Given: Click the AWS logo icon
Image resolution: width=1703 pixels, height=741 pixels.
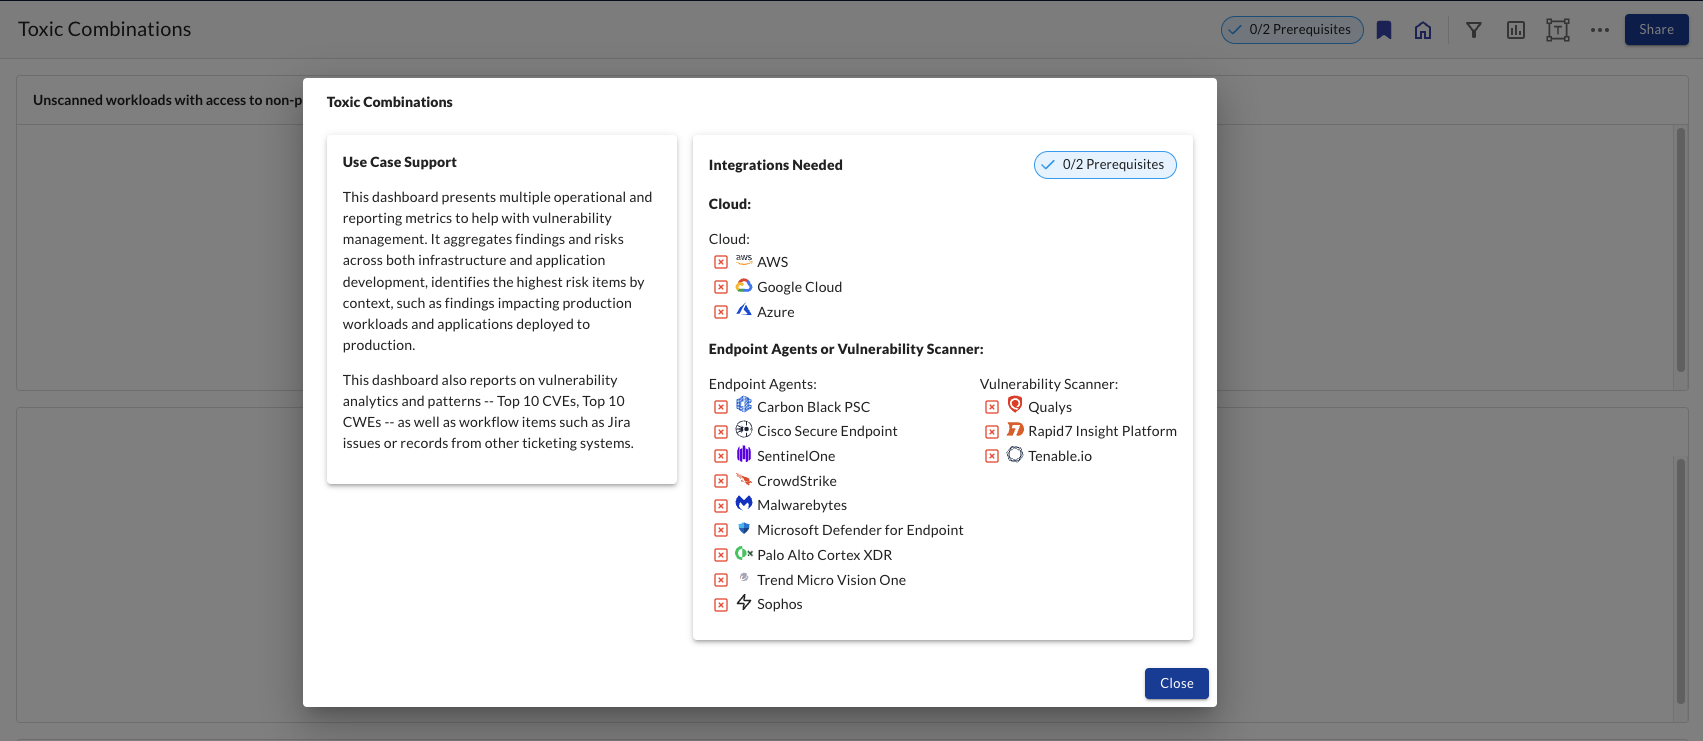Looking at the screenshot, I should pos(744,260).
